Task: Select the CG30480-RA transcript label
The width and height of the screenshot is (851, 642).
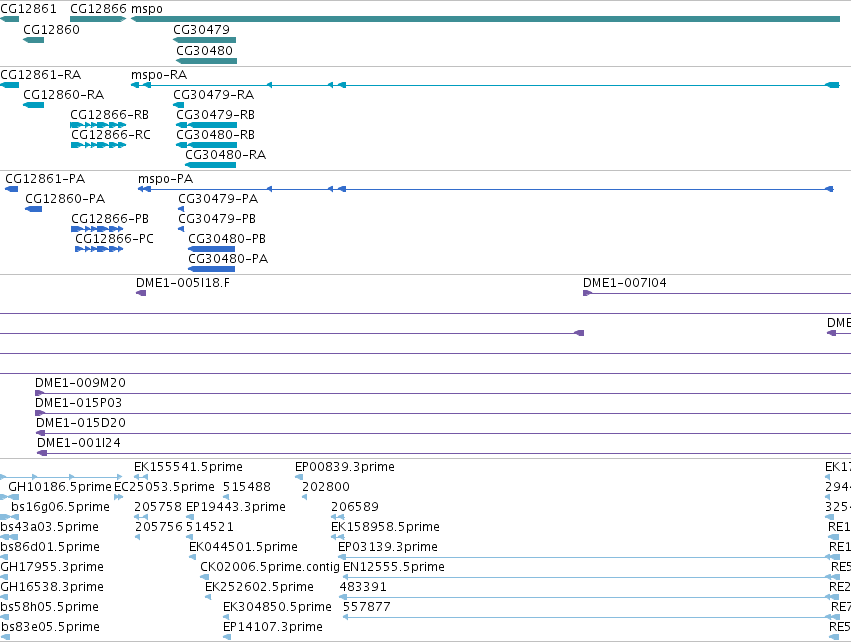Action: click(x=226, y=155)
